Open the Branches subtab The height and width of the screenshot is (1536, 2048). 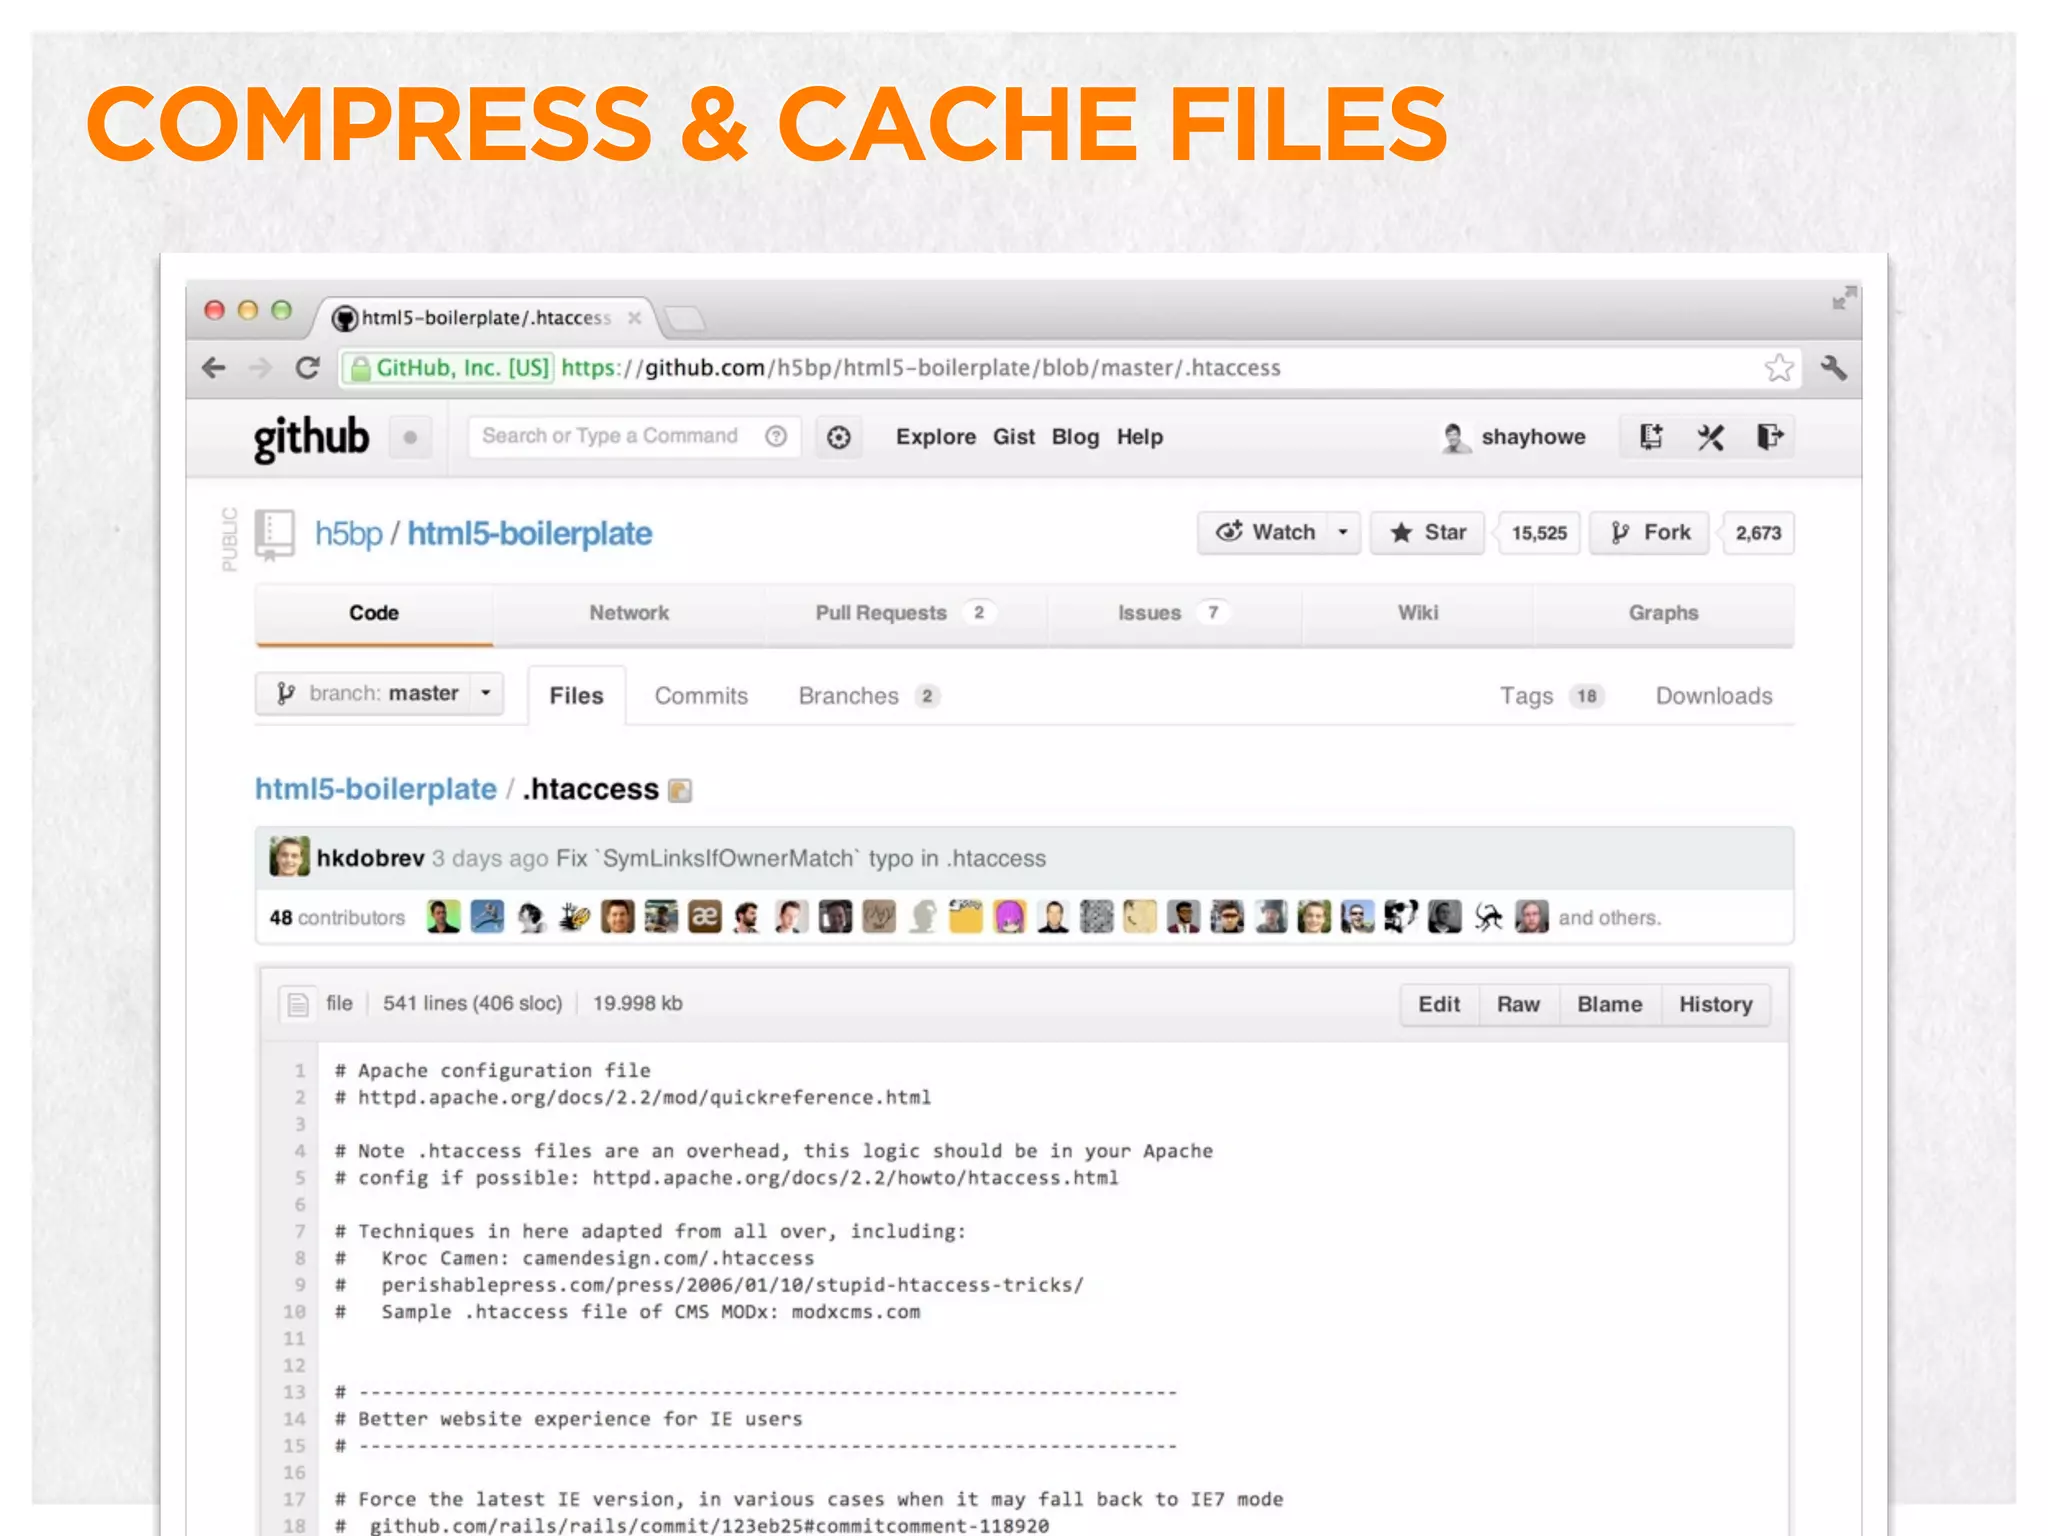point(868,696)
